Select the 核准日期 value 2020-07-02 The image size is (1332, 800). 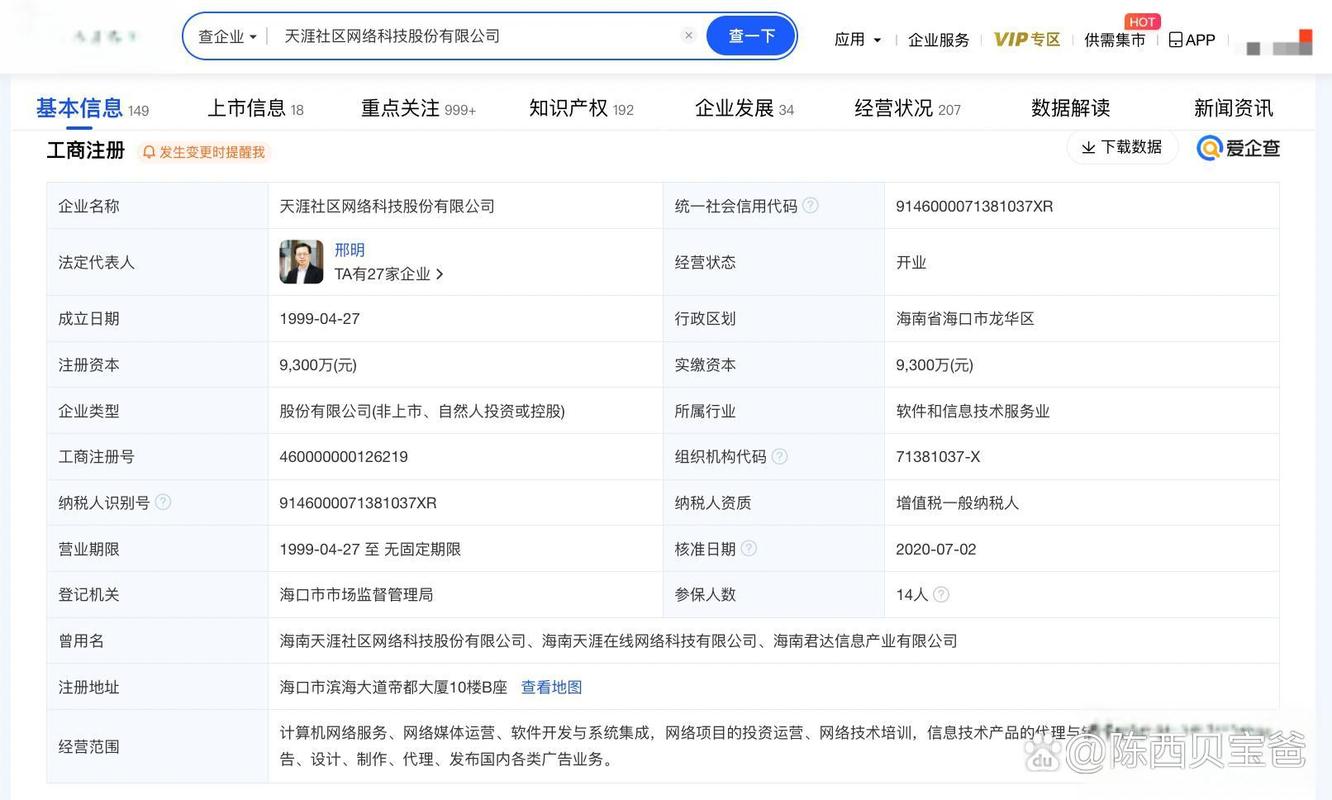click(936, 549)
